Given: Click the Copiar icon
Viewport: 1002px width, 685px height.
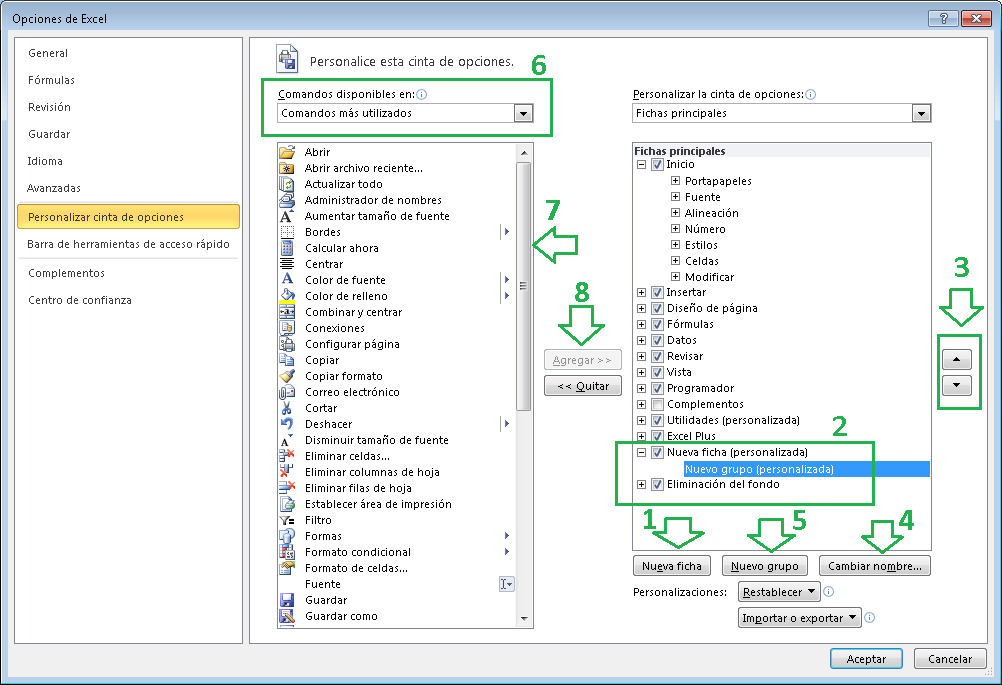Looking at the screenshot, I should click(x=287, y=360).
